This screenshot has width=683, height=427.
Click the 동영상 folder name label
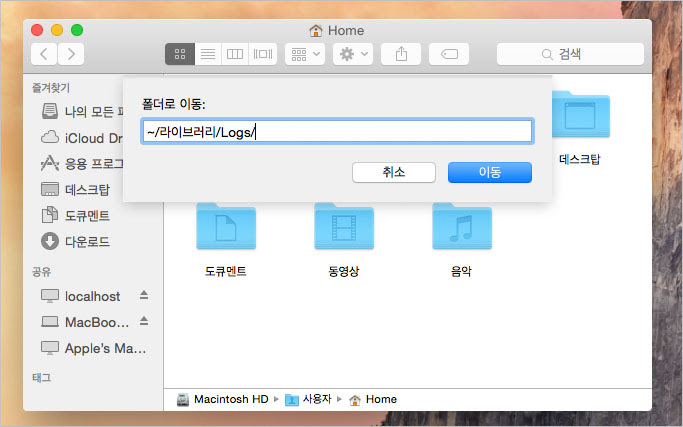(x=344, y=271)
